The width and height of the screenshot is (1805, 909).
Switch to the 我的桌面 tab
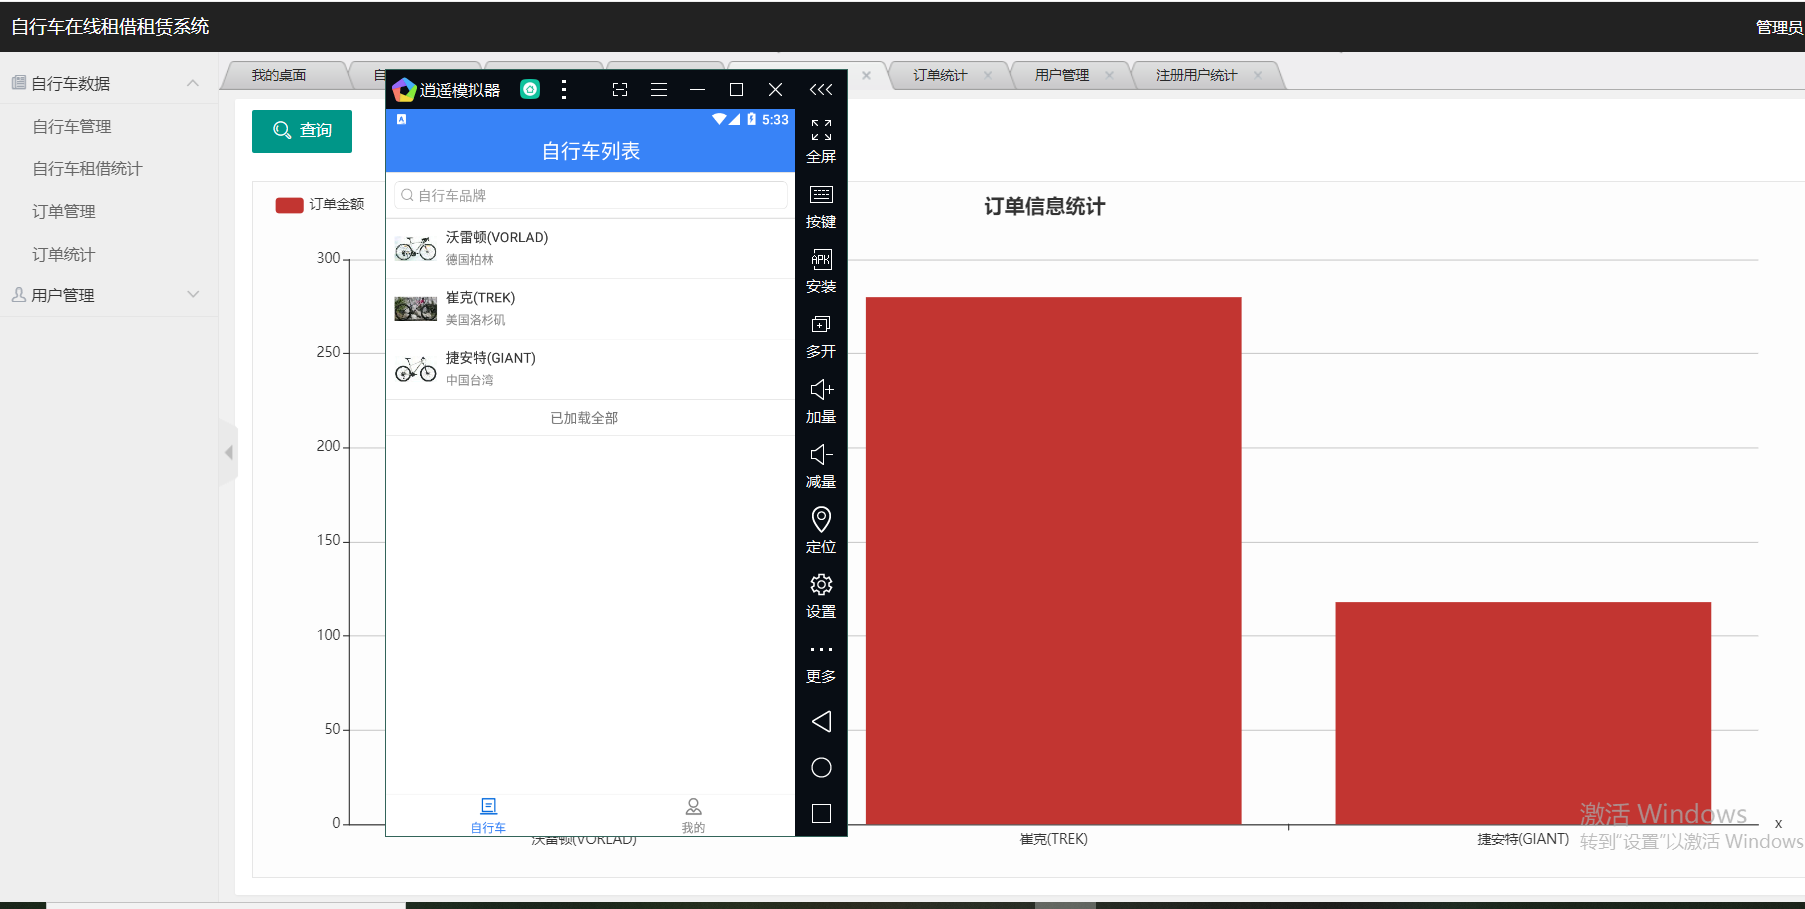coord(280,75)
